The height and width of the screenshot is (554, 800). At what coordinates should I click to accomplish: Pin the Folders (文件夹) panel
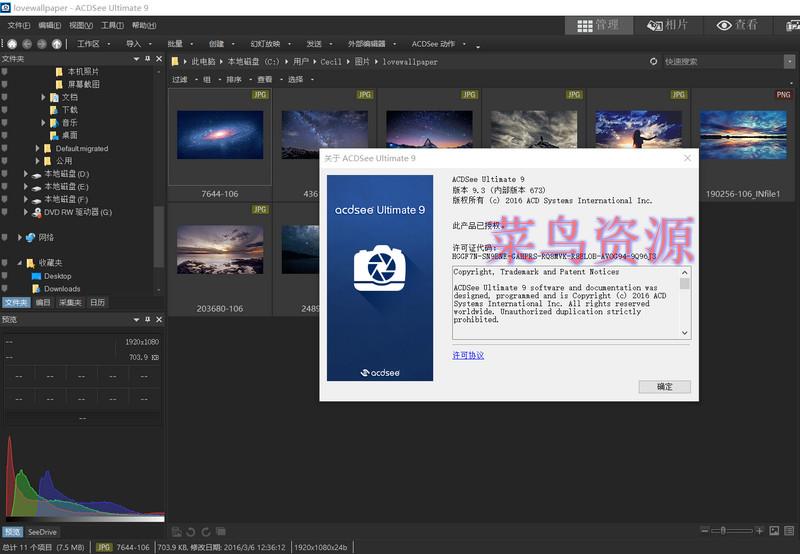147,59
